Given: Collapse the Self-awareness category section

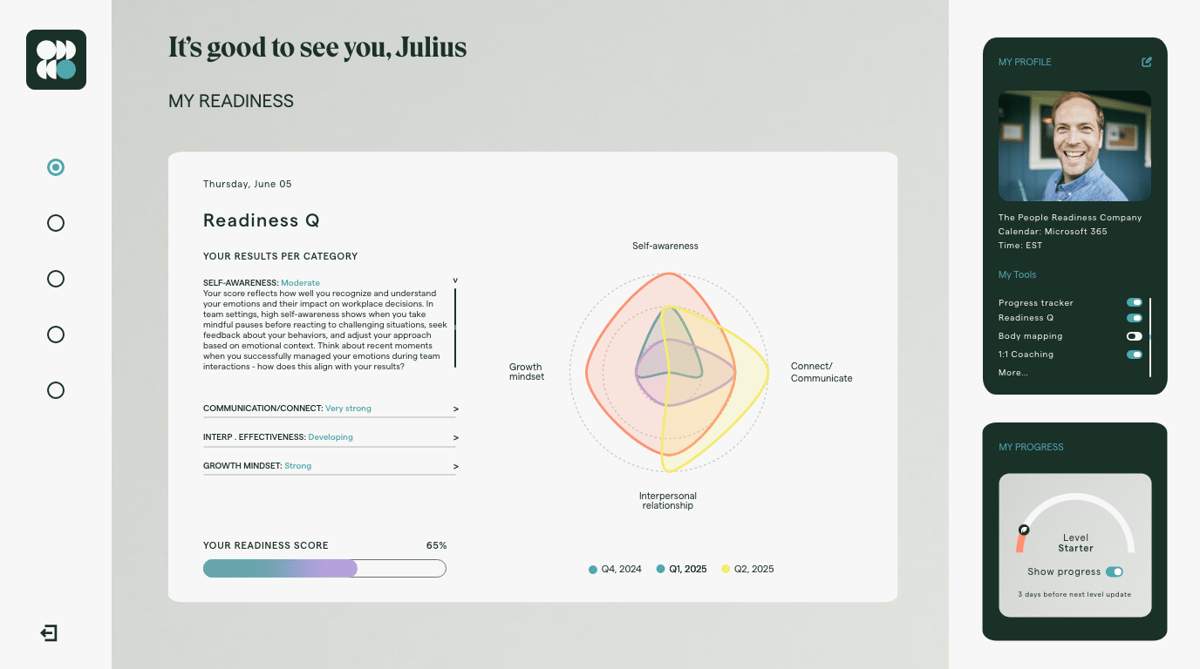Looking at the screenshot, I should click(x=455, y=281).
